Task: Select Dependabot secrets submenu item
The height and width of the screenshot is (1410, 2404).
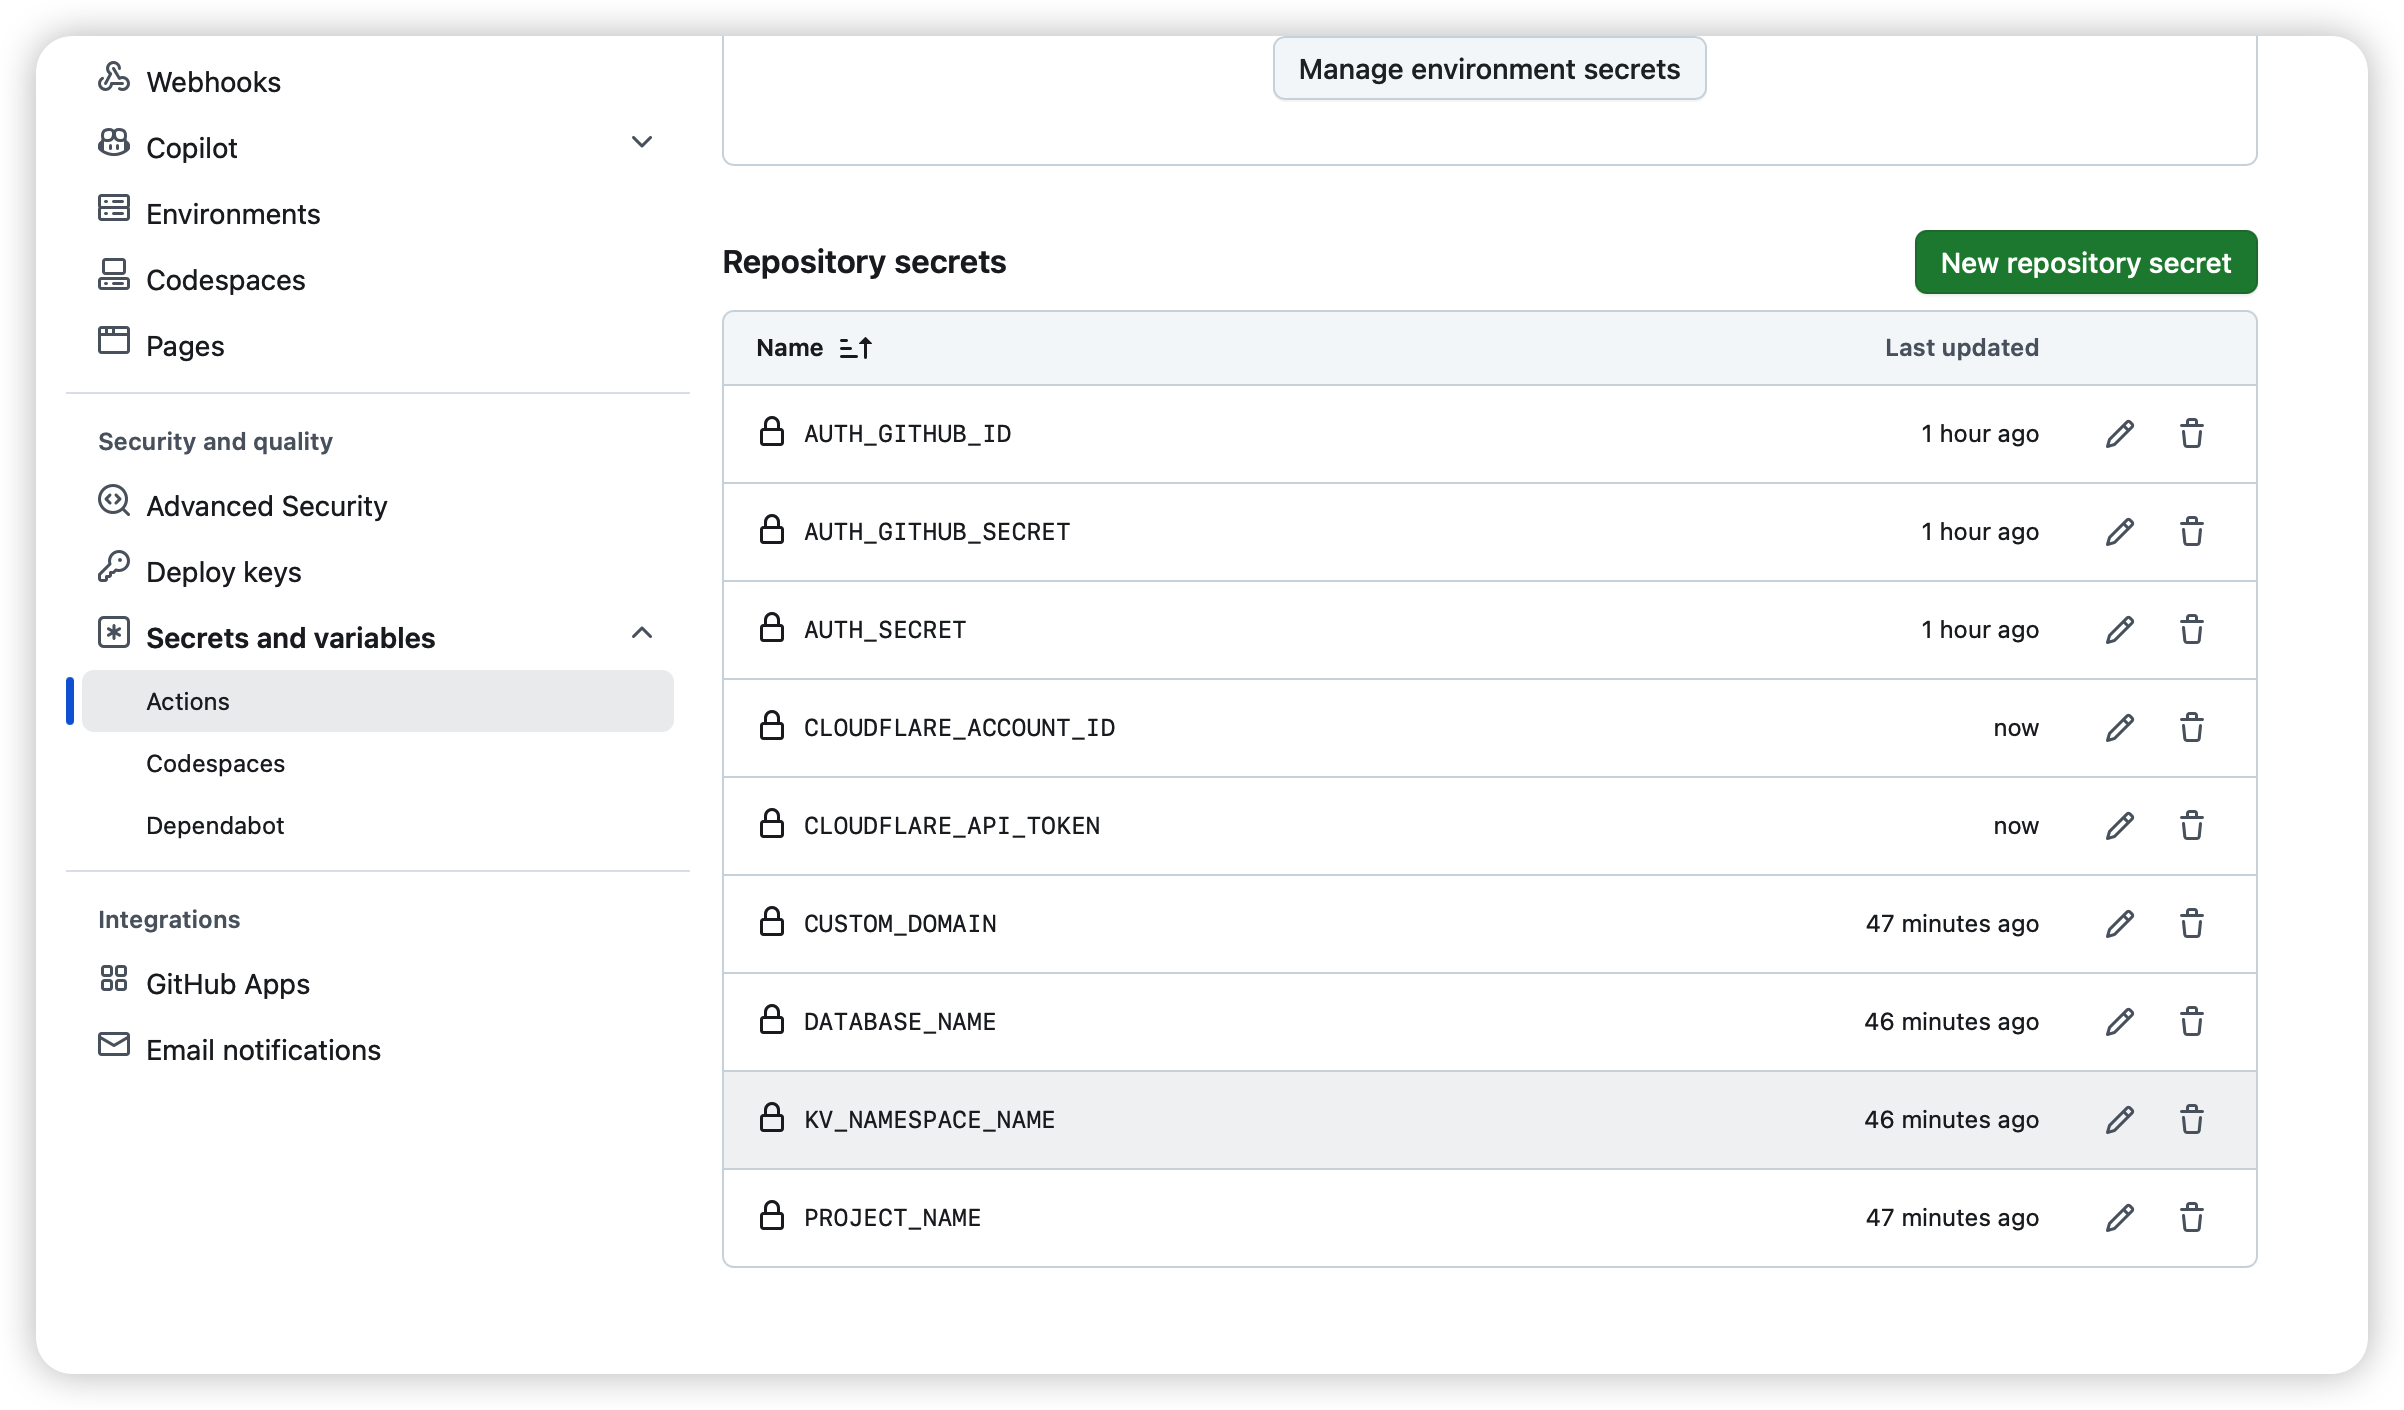Action: click(215, 826)
